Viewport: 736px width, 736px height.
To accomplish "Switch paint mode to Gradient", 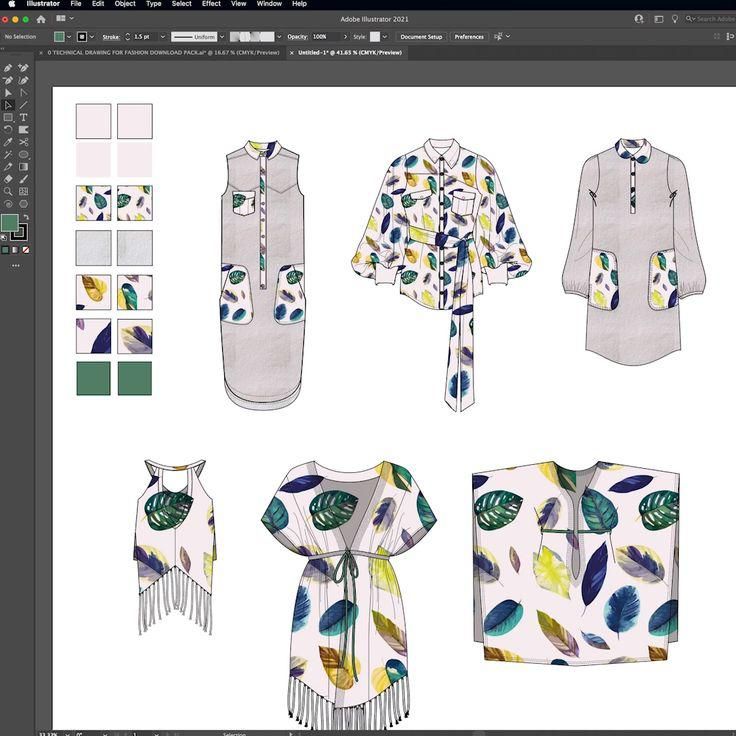I will tap(15, 250).
